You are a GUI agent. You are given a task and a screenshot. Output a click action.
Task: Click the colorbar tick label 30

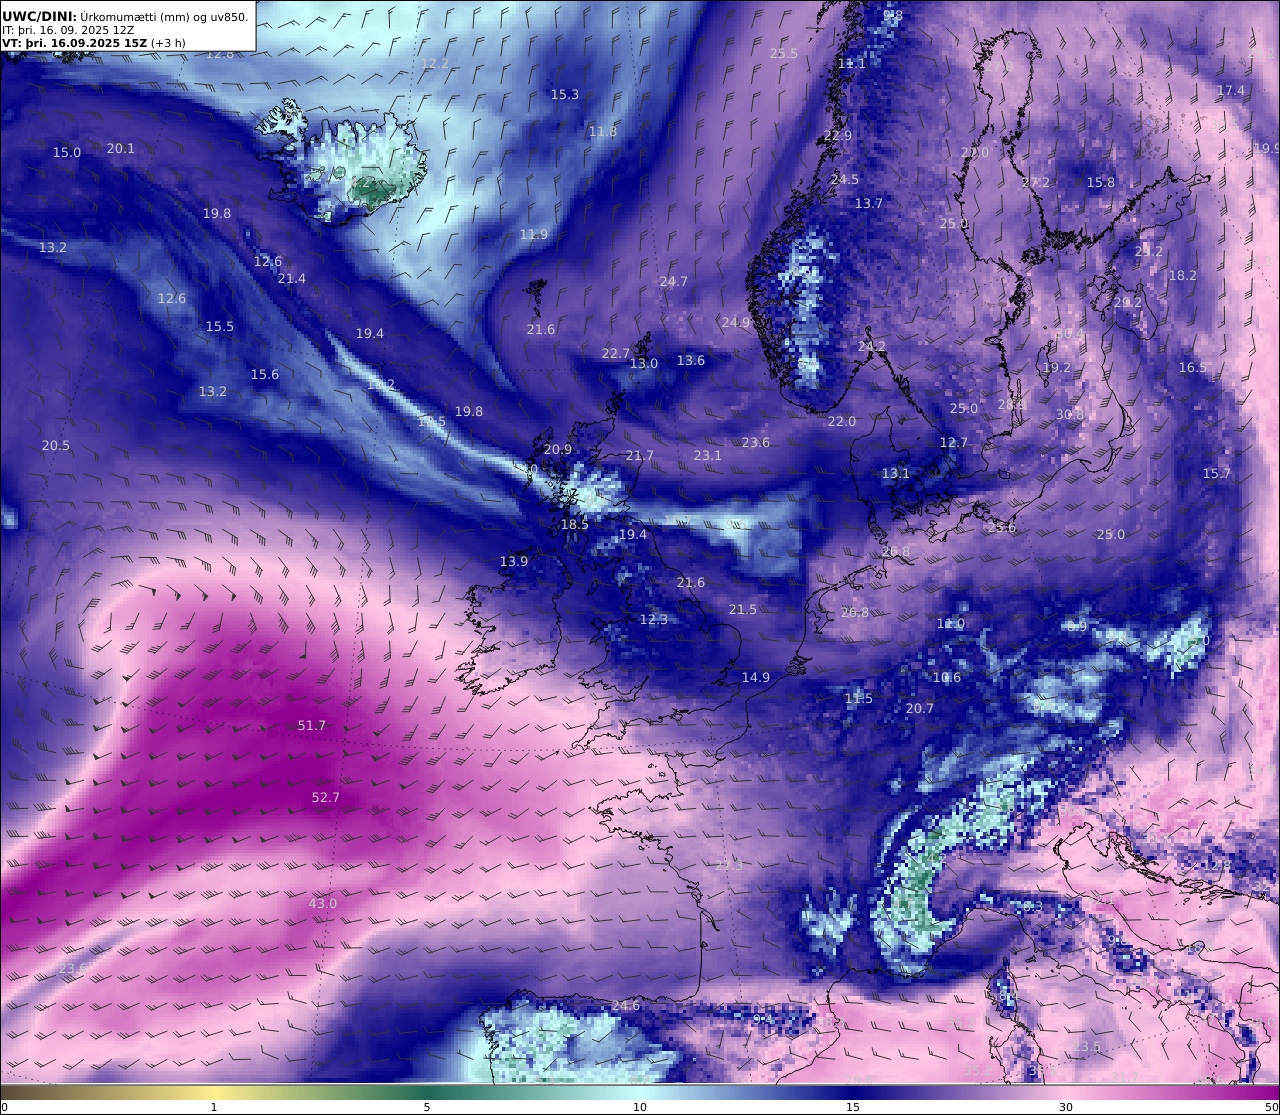1066,1107
